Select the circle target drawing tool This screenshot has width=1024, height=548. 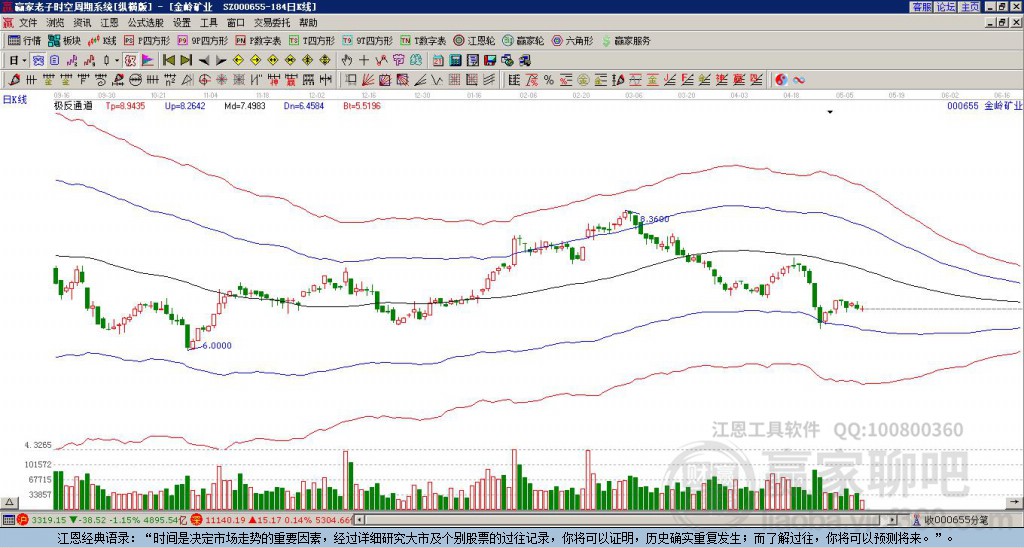(204, 80)
